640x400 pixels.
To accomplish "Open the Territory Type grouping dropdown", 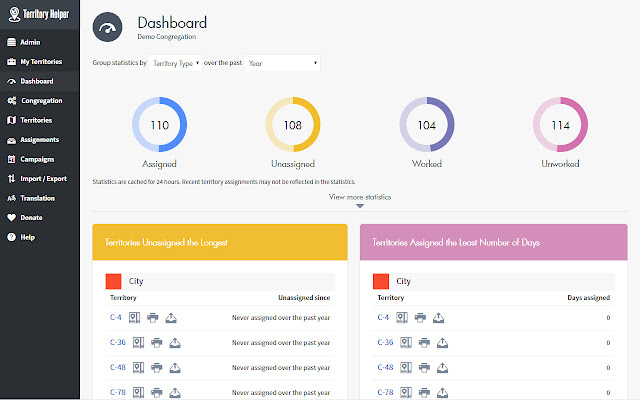I will point(176,63).
